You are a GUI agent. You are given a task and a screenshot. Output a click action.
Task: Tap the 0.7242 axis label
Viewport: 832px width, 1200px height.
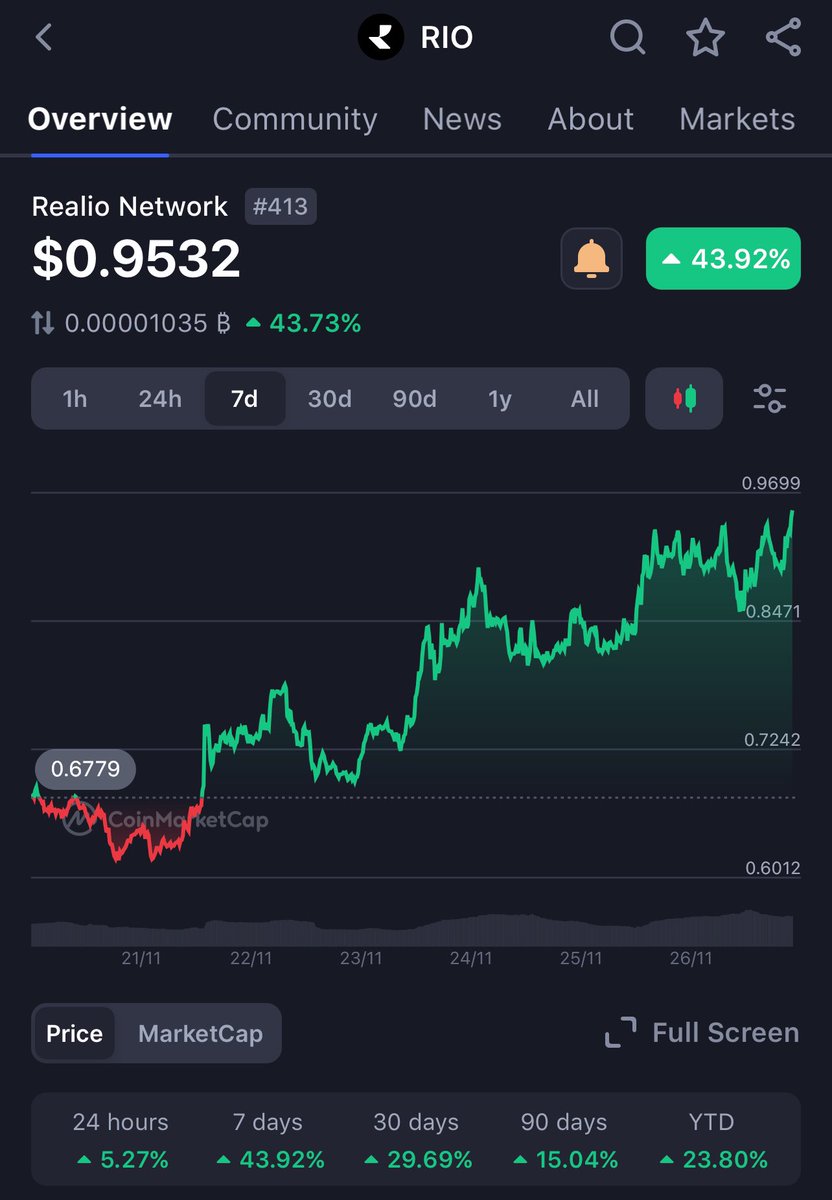pos(773,740)
